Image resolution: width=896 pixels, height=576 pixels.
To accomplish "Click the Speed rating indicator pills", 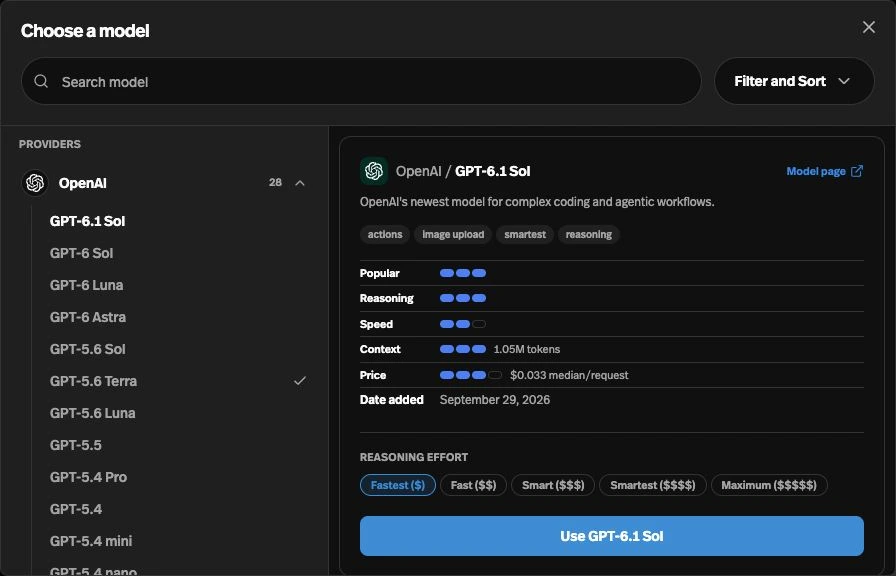I will pyautogui.click(x=463, y=324).
